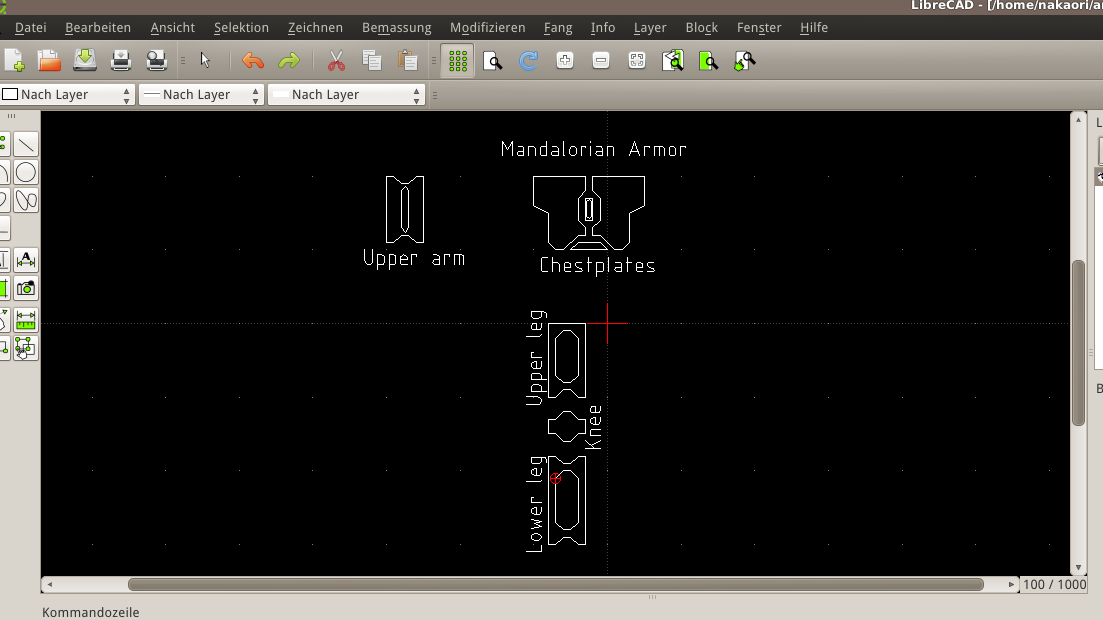Screen dimensions: 1103x620
Task: Open the Selektion menu
Action: 241,27
